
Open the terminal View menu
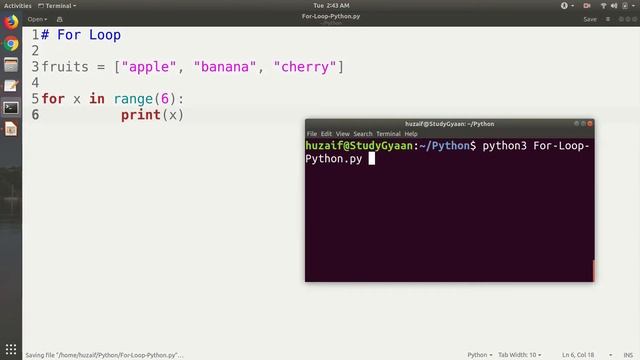click(342, 133)
